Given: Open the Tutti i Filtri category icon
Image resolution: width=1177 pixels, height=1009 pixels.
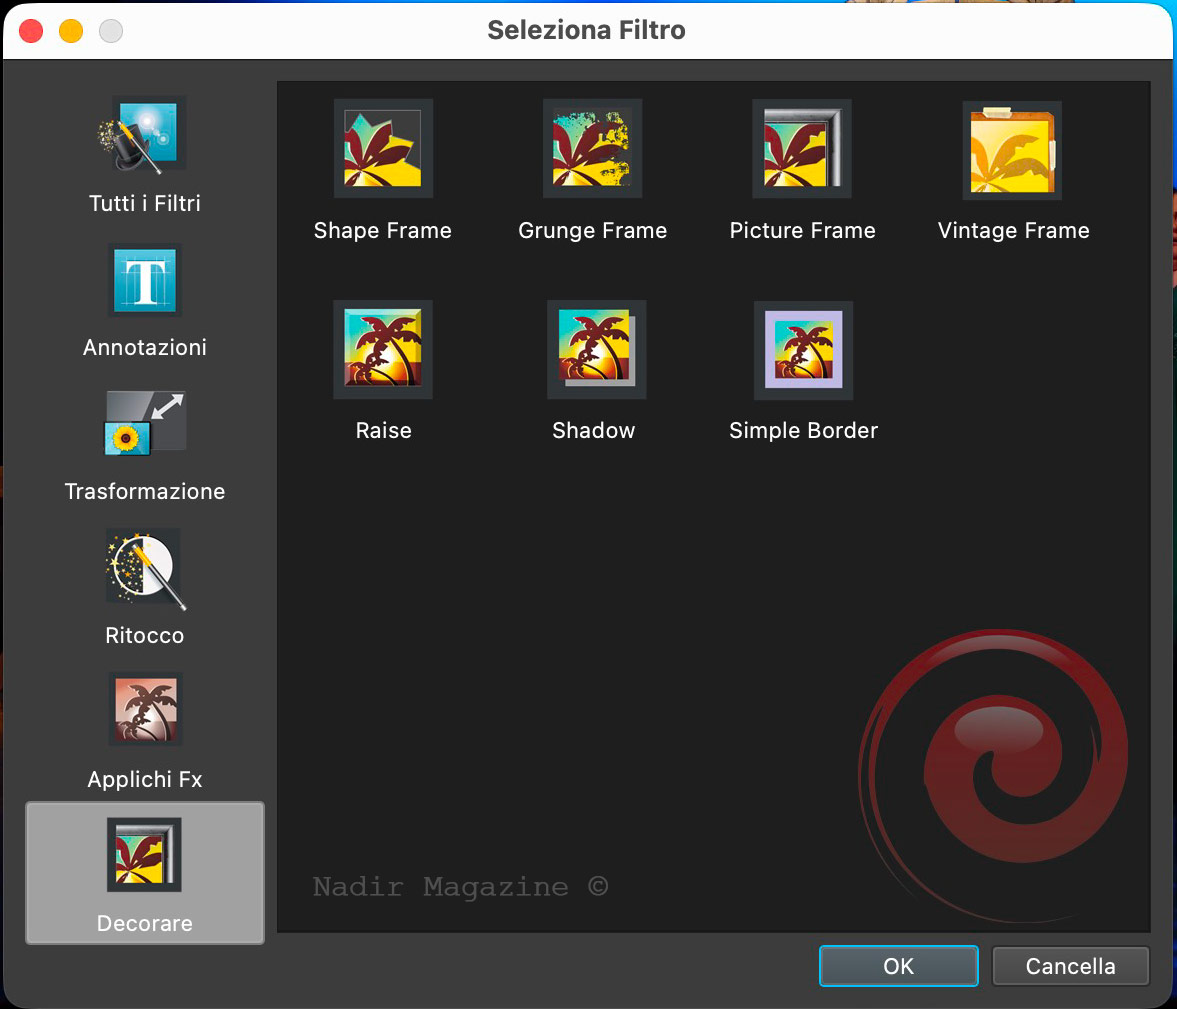Looking at the screenshot, I should tap(145, 135).
